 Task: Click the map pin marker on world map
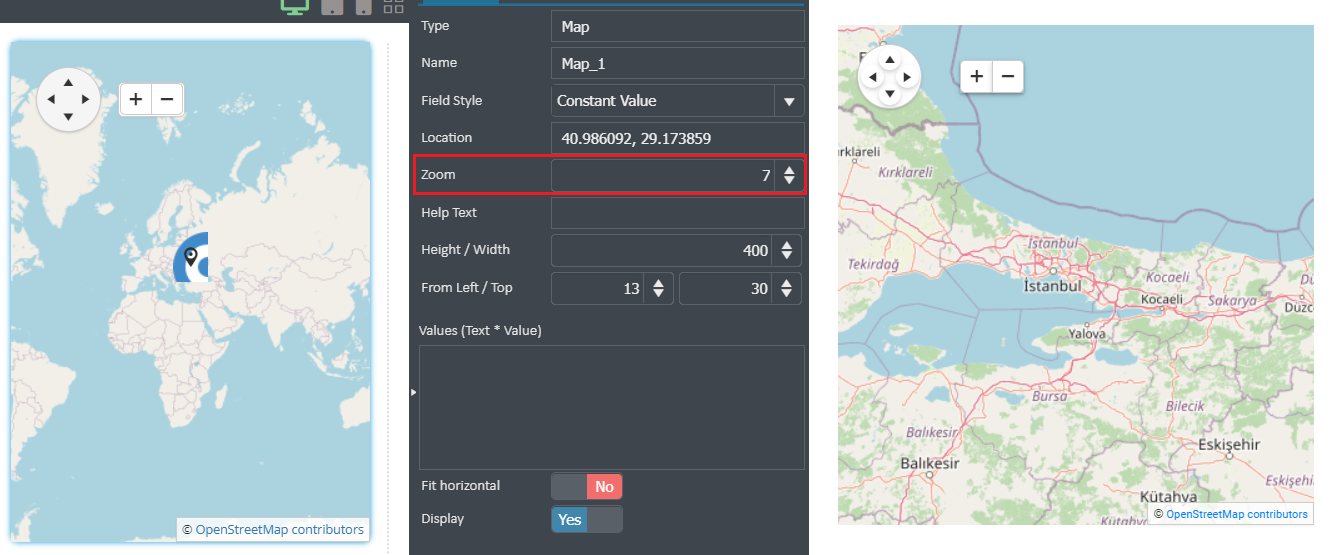coord(190,260)
